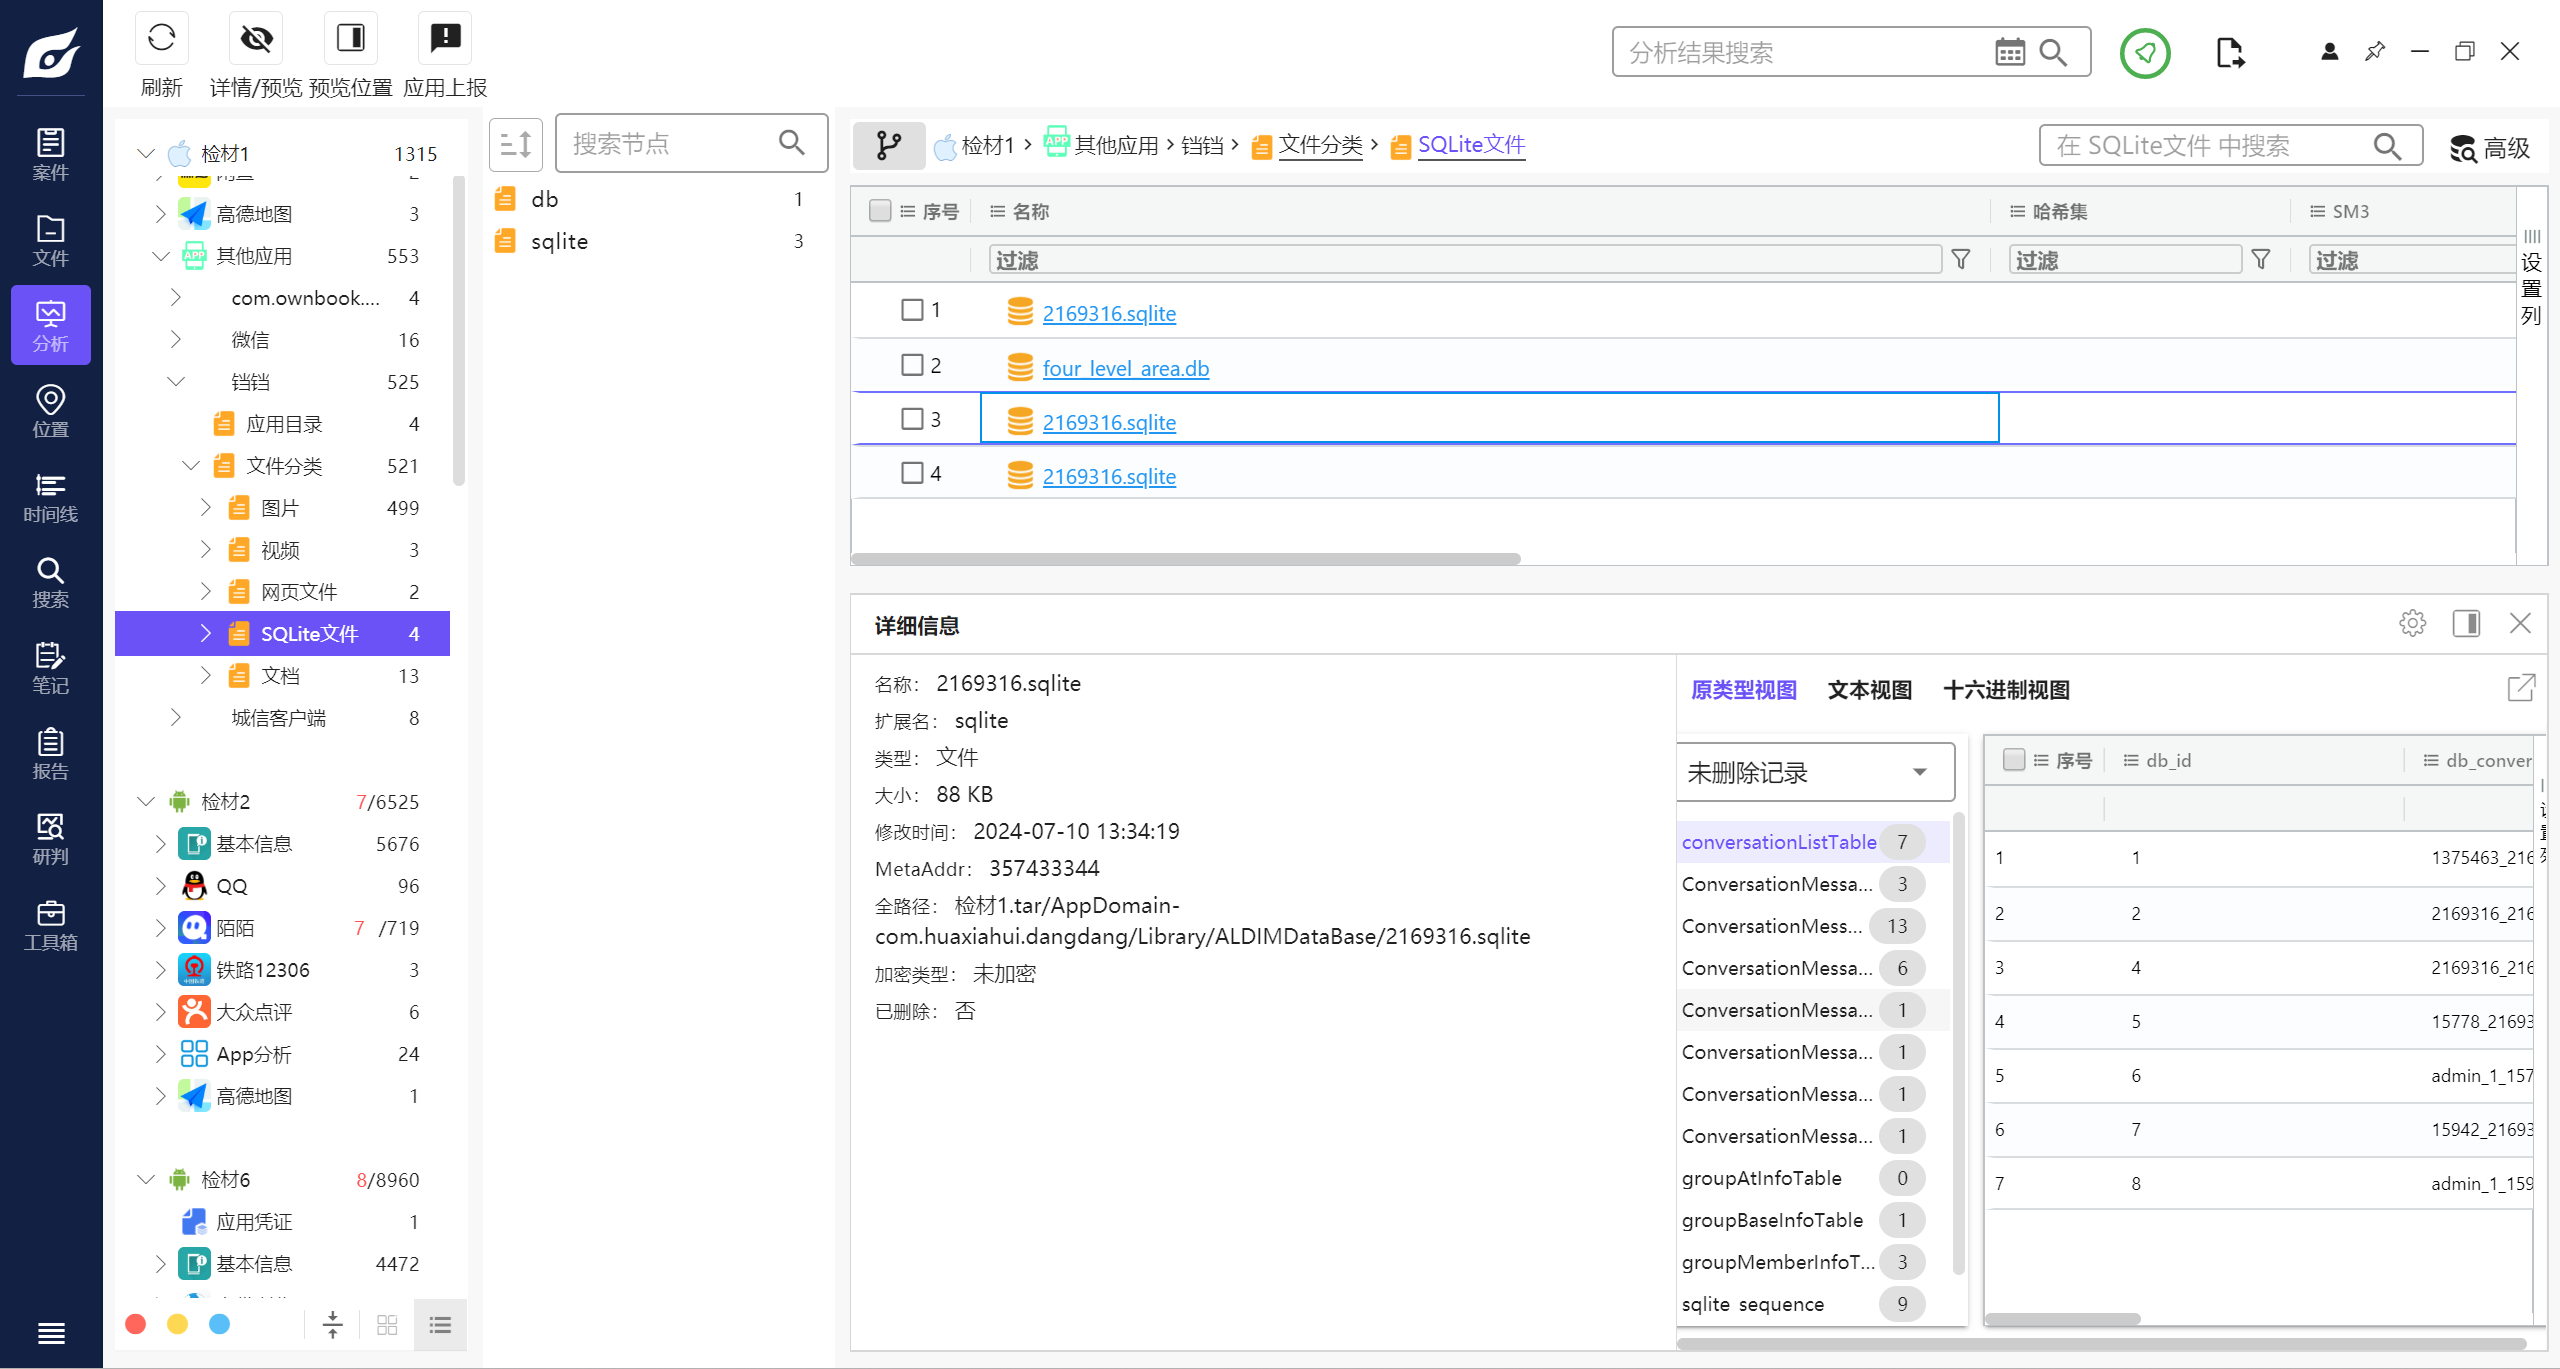
Task: Open the 未删除记录 dropdown
Action: (x=1814, y=772)
